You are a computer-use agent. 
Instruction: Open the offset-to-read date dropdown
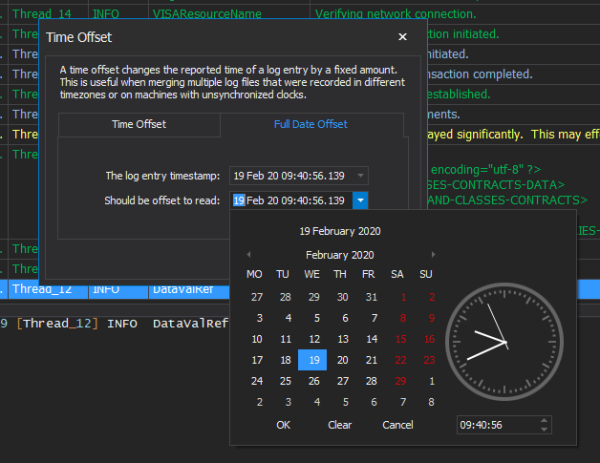tap(360, 200)
